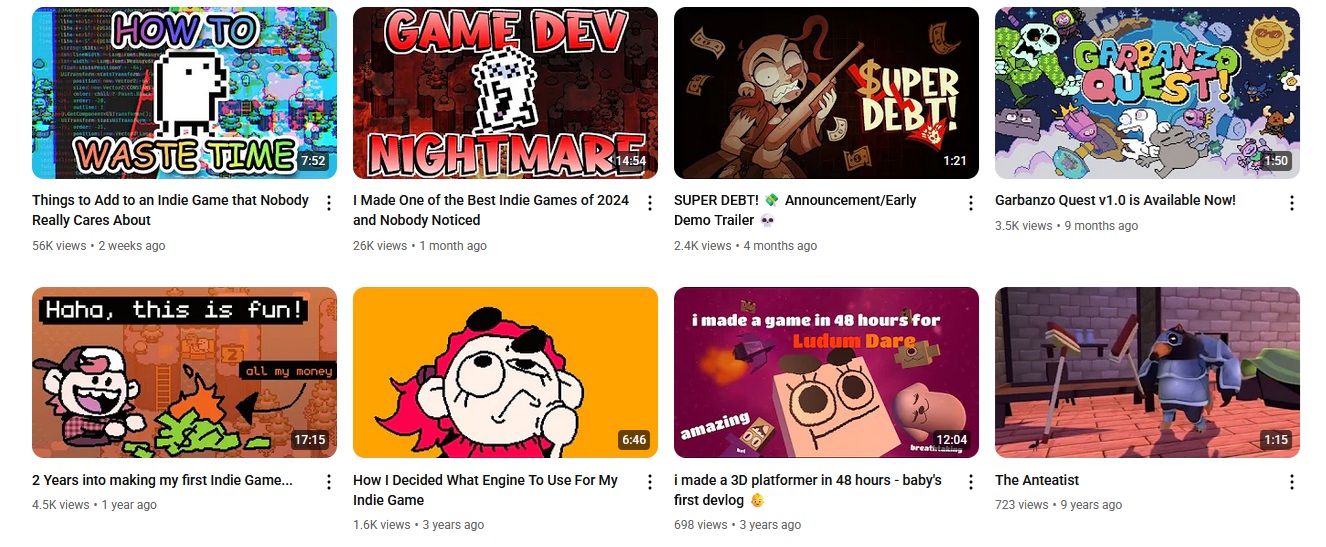Click the 'Haha, this is fun!' thumbnail
The width and height of the screenshot is (1326, 547).
tap(184, 373)
